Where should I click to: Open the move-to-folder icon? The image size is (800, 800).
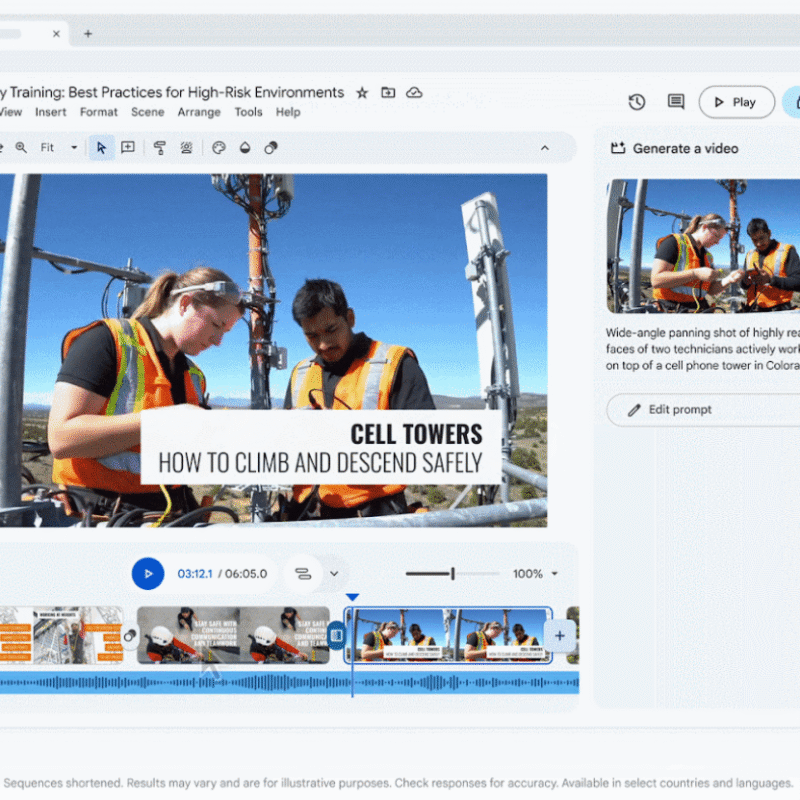[388, 92]
